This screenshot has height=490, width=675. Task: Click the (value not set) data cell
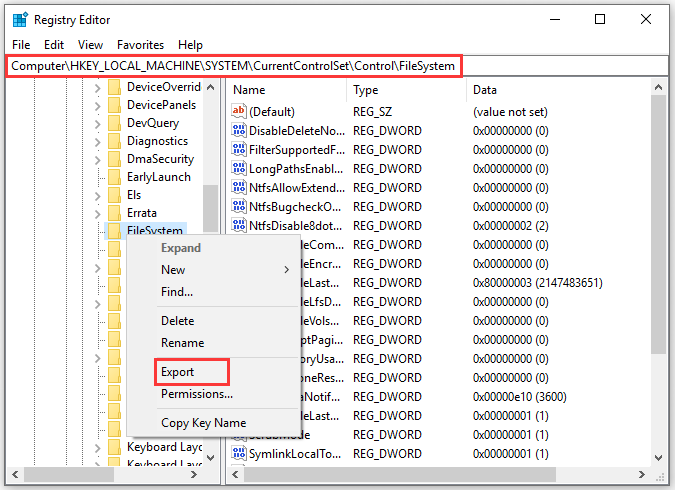(x=510, y=112)
